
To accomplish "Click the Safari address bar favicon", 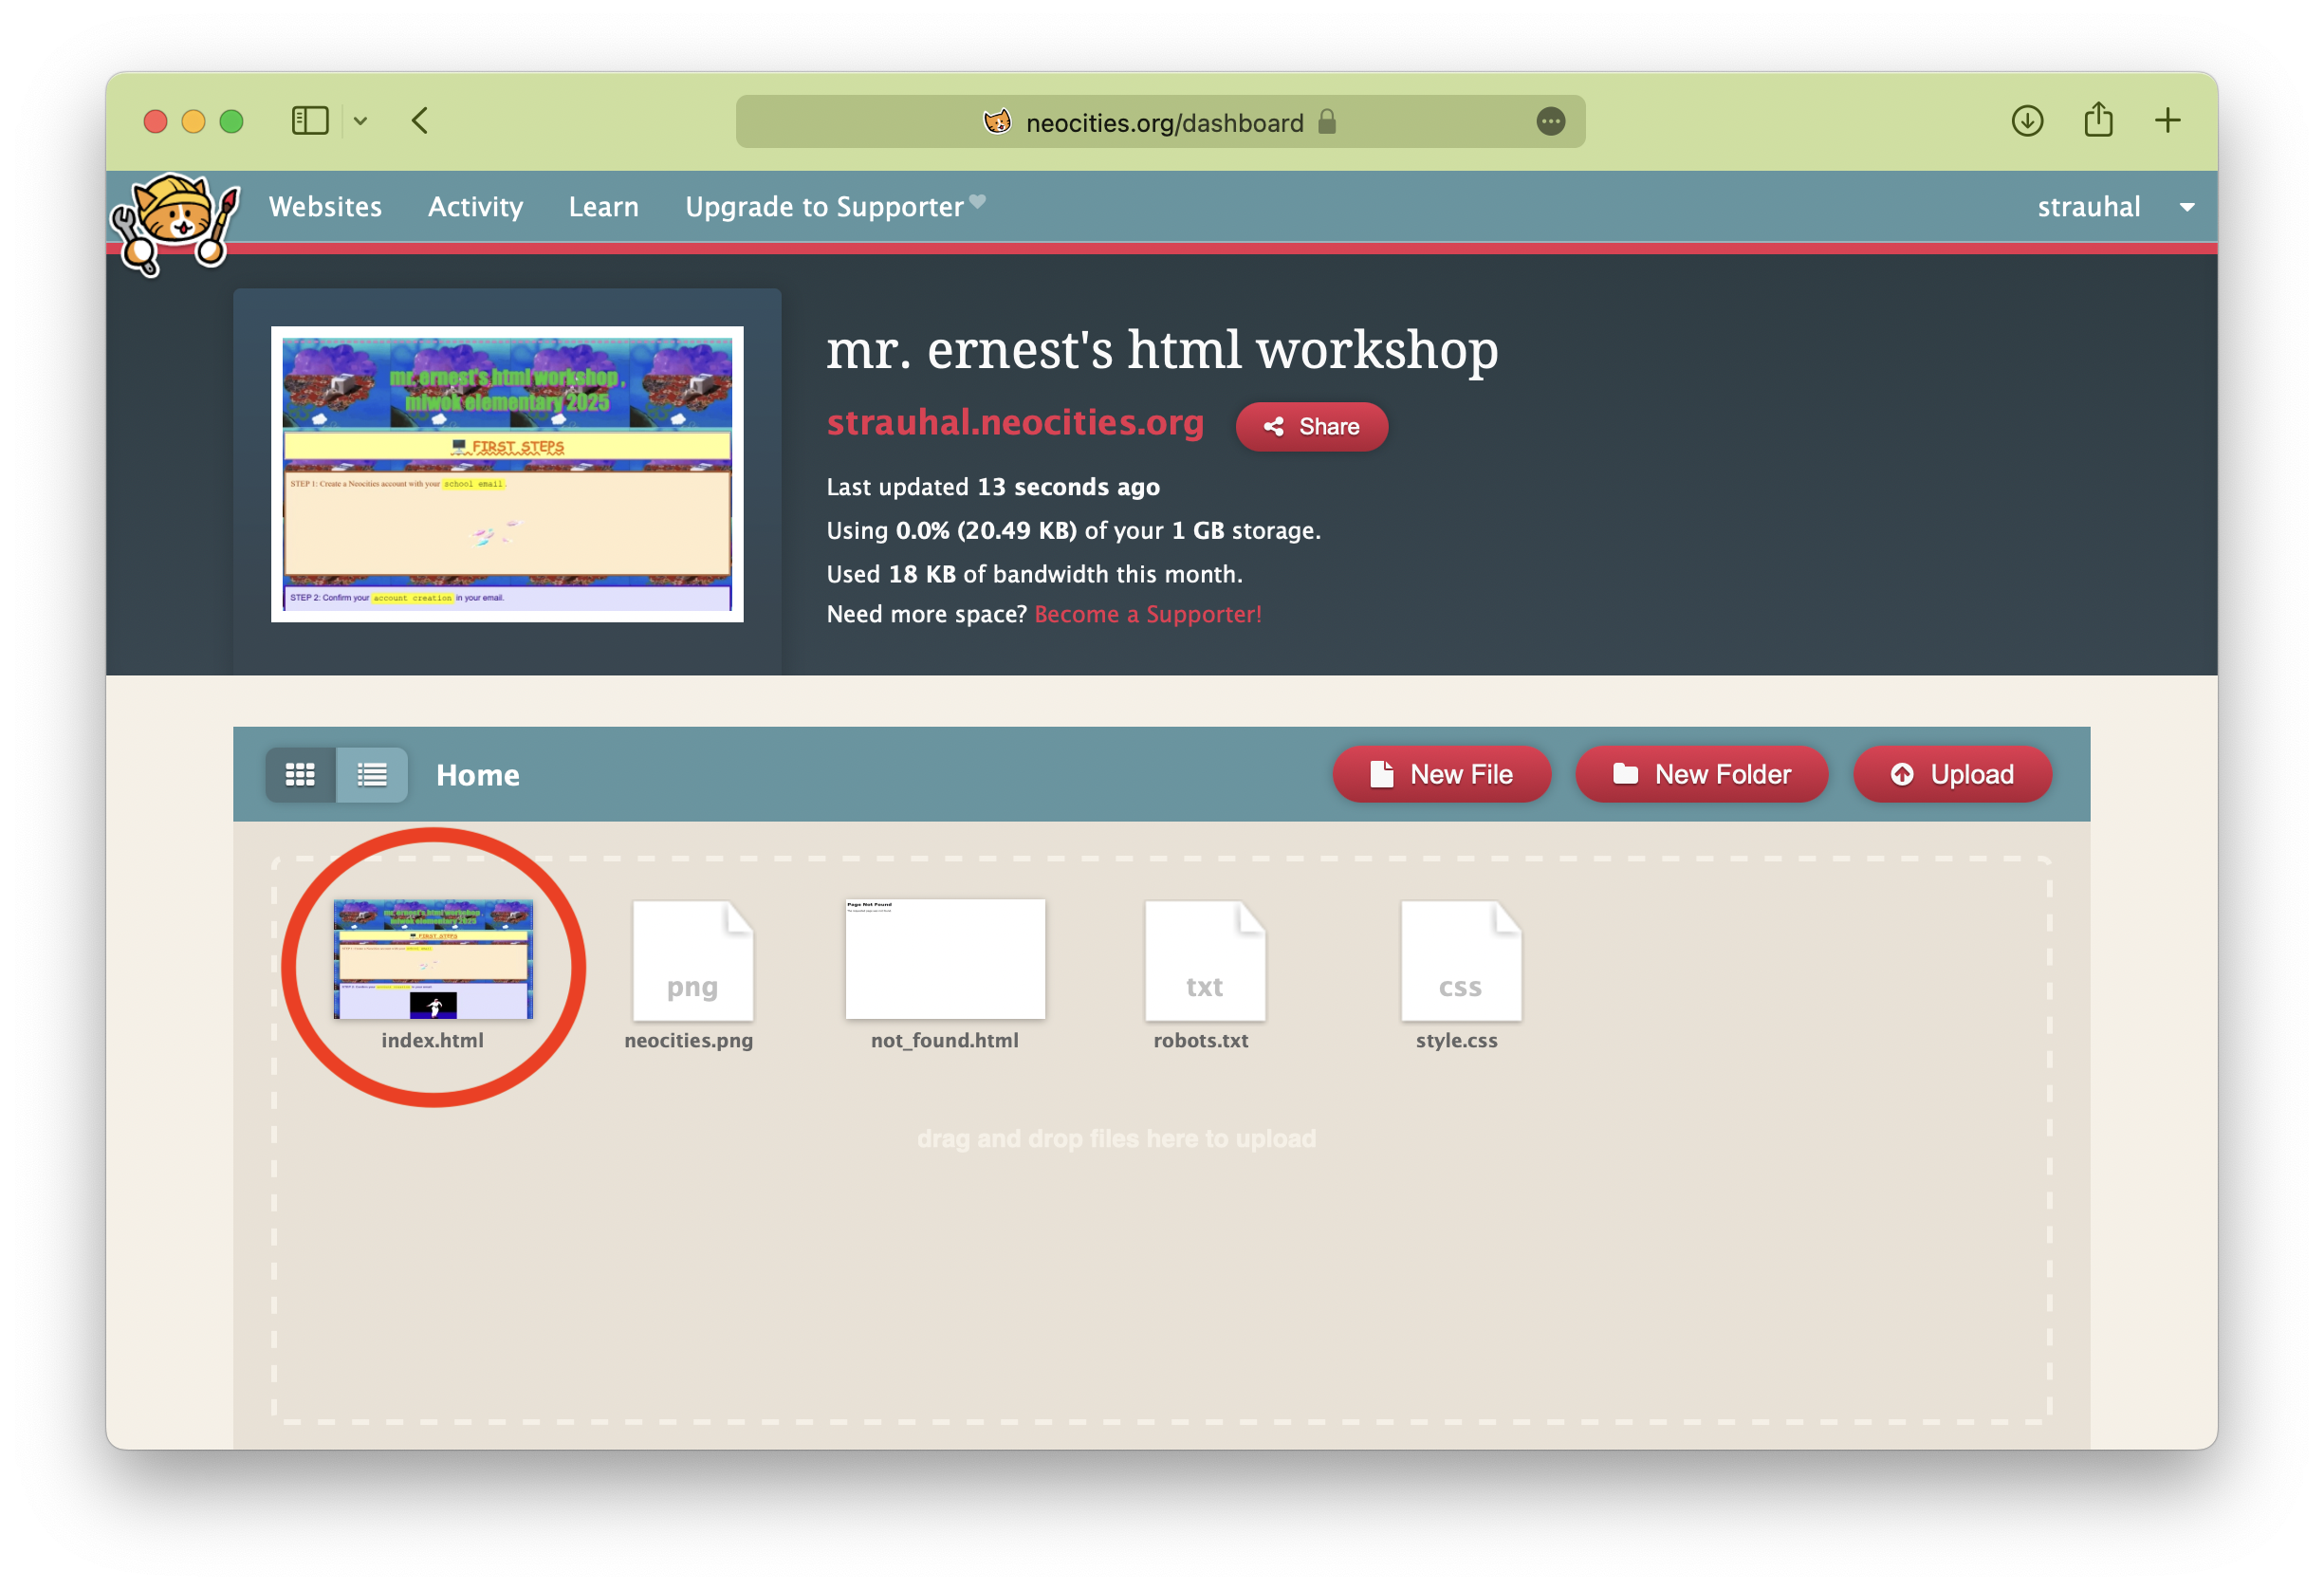I will coord(997,122).
